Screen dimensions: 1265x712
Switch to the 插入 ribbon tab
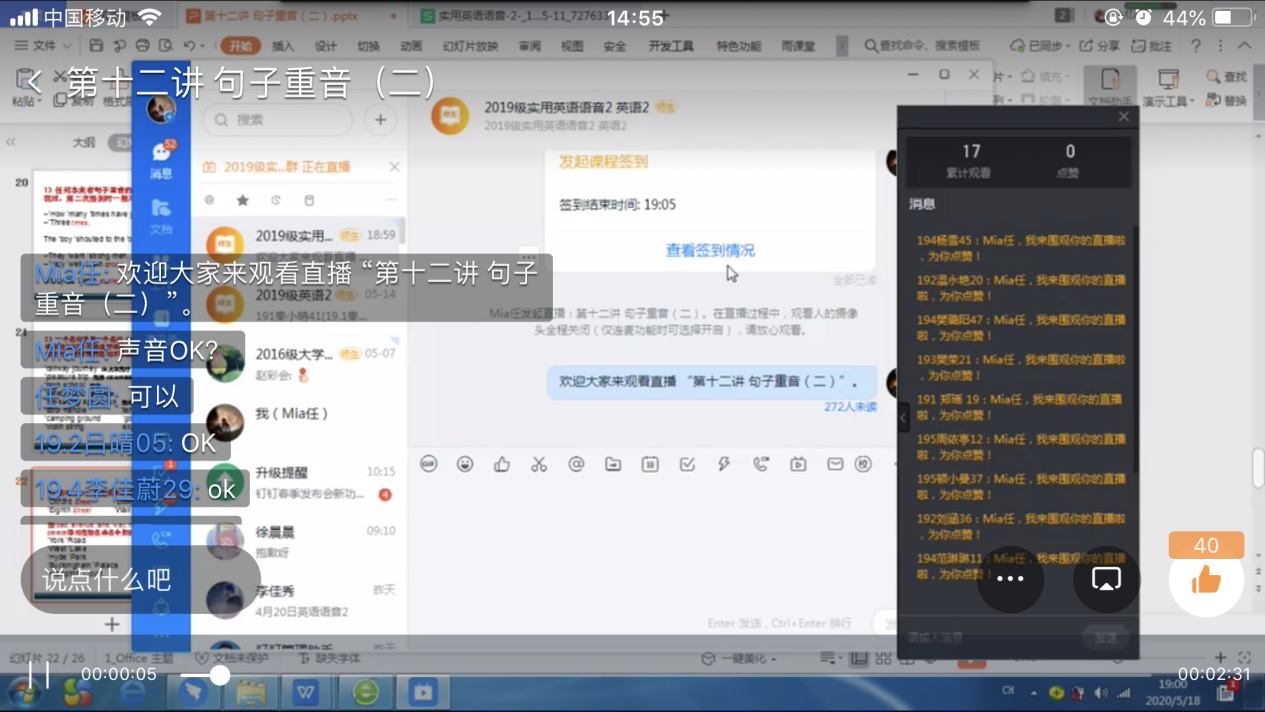coord(283,46)
